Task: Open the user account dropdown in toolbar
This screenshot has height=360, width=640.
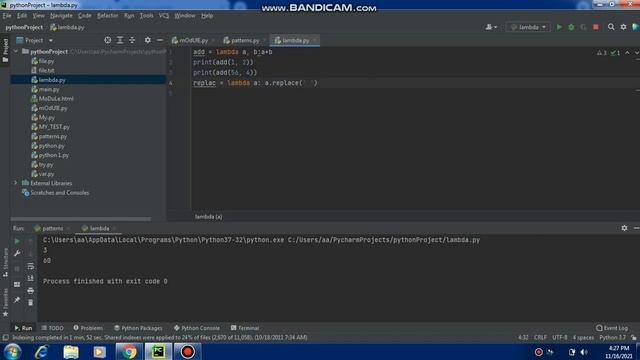Action: pyautogui.click(x=491, y=27)
